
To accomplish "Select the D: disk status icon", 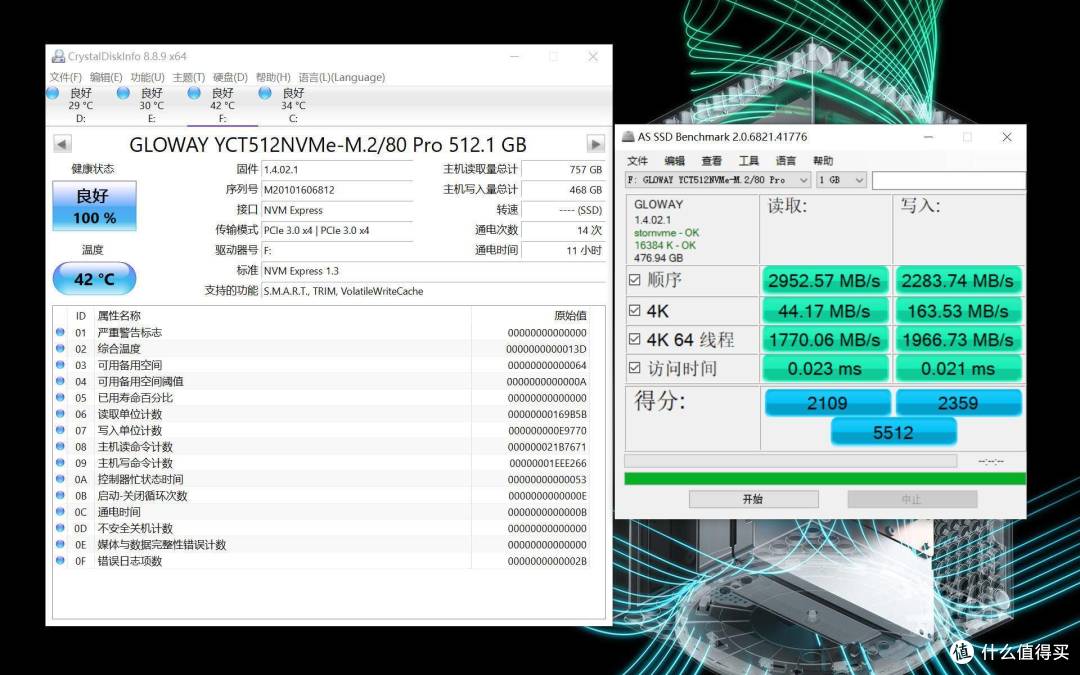I will (52, 93).
